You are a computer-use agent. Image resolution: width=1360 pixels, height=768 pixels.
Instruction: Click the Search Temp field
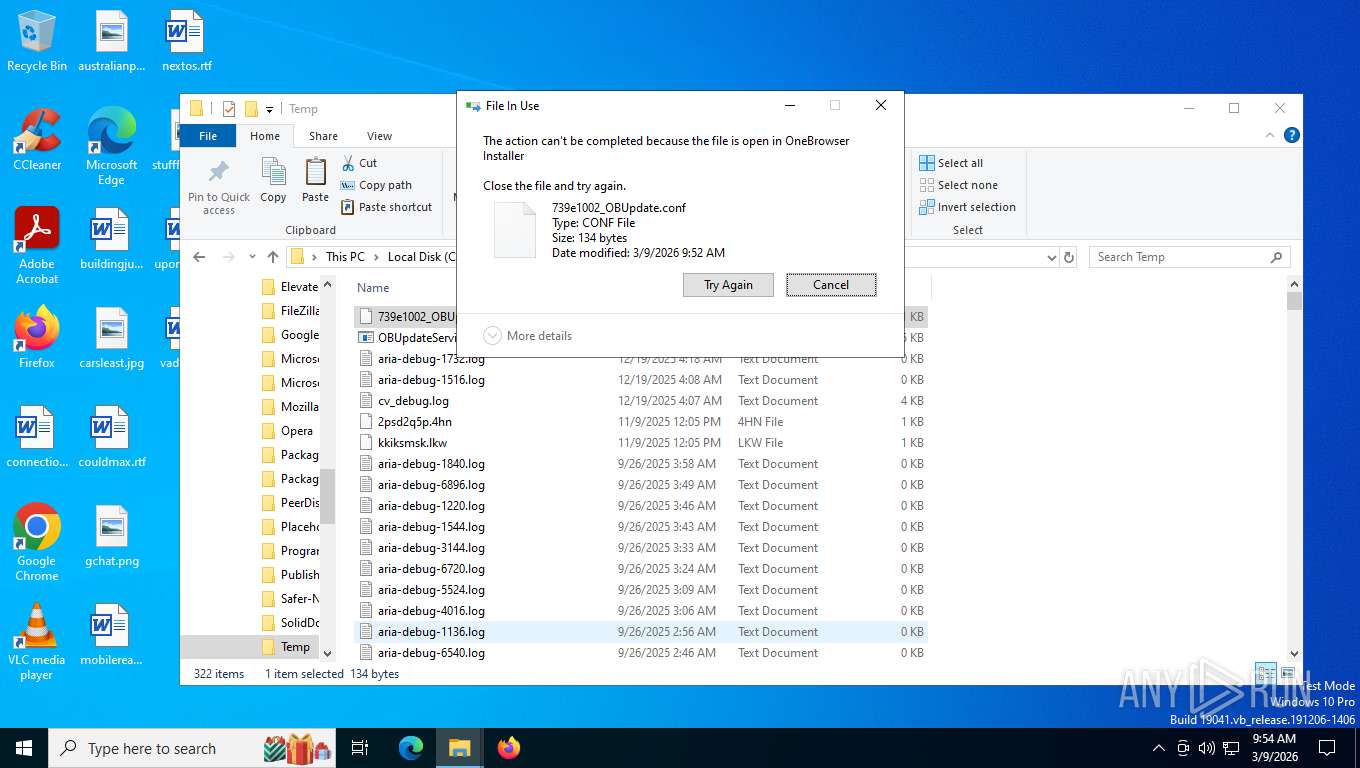[1189, 257]
